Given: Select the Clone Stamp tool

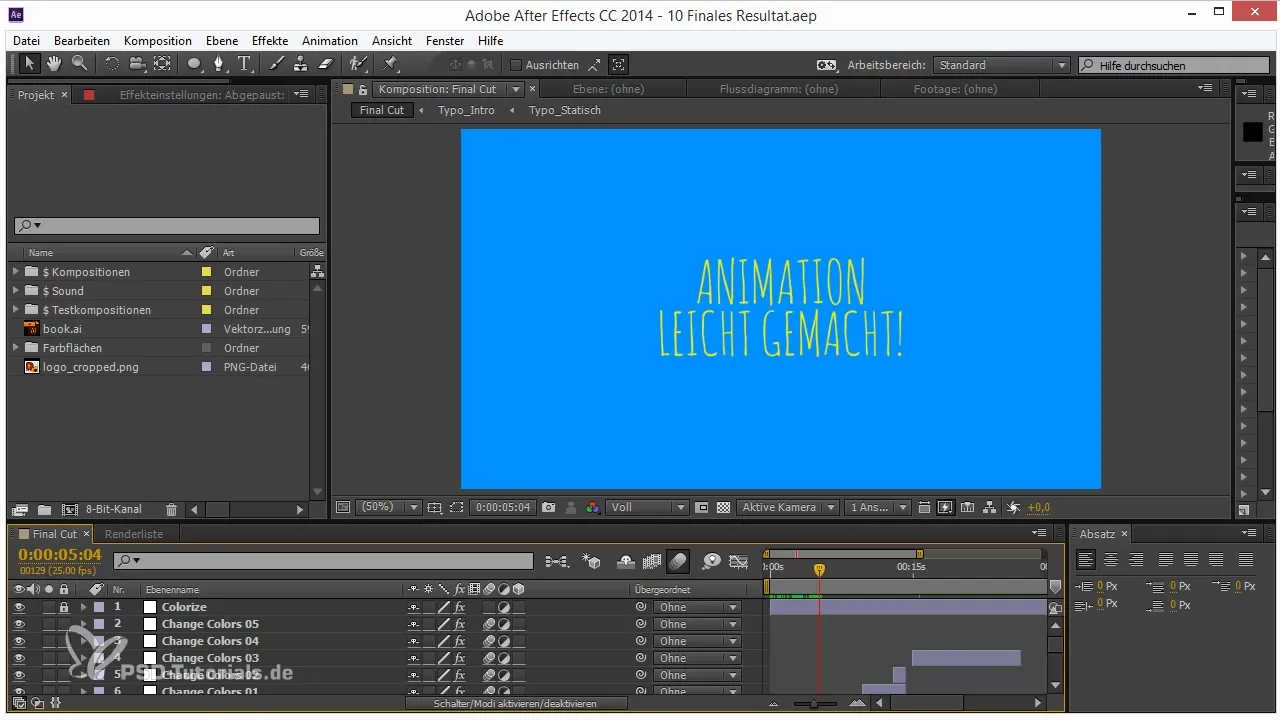Looking at the screenshot, I should click(301, 64).
